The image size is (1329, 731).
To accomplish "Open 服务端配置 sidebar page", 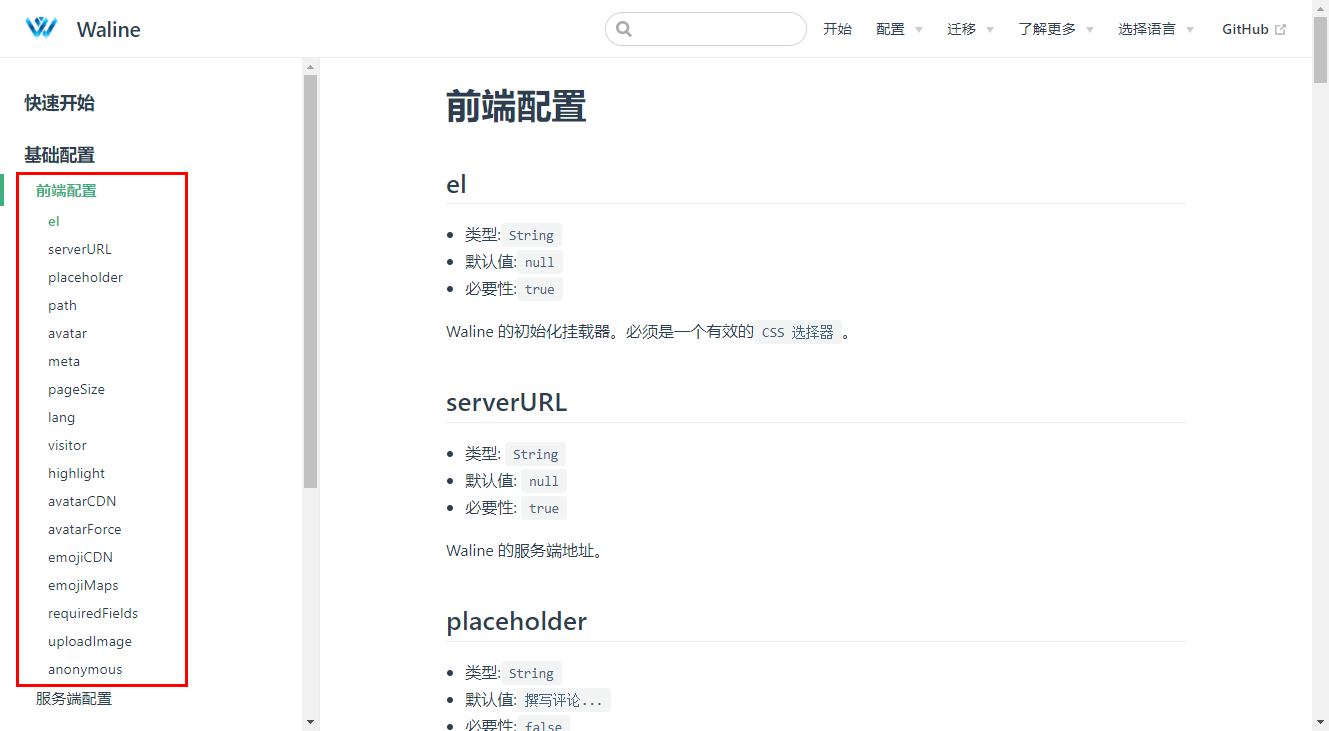I will 74,699.
